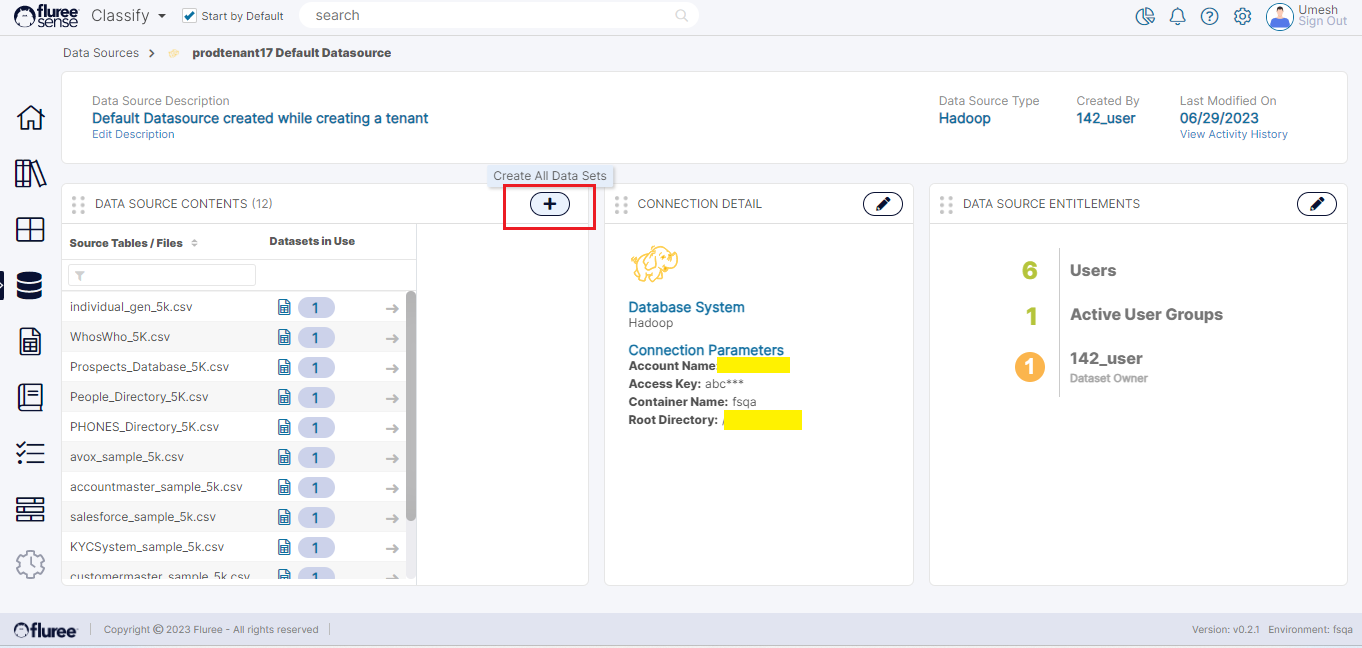Click the Edit Description link
This screenshot has height=648, width=1362.
[133, 134]
